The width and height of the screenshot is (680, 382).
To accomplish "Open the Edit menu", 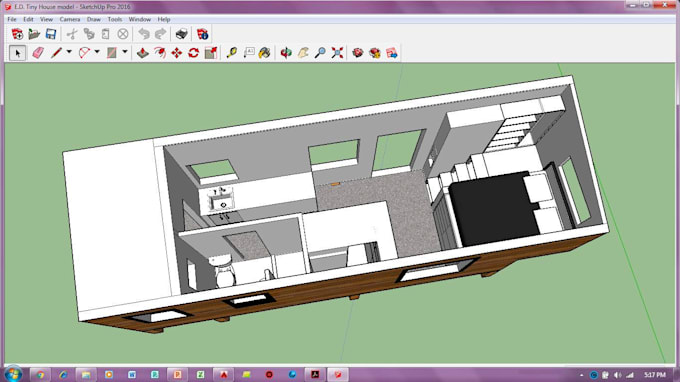I will point(28,20).
